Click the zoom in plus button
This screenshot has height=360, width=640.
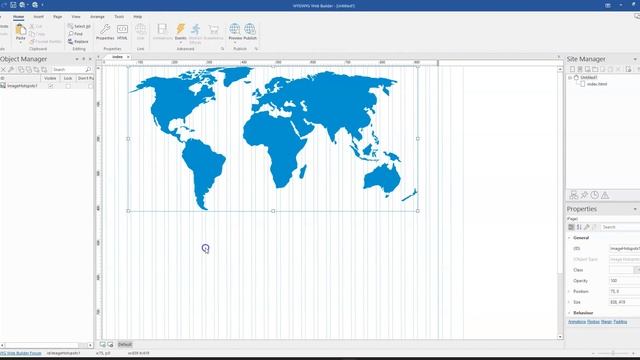point(634,353)
